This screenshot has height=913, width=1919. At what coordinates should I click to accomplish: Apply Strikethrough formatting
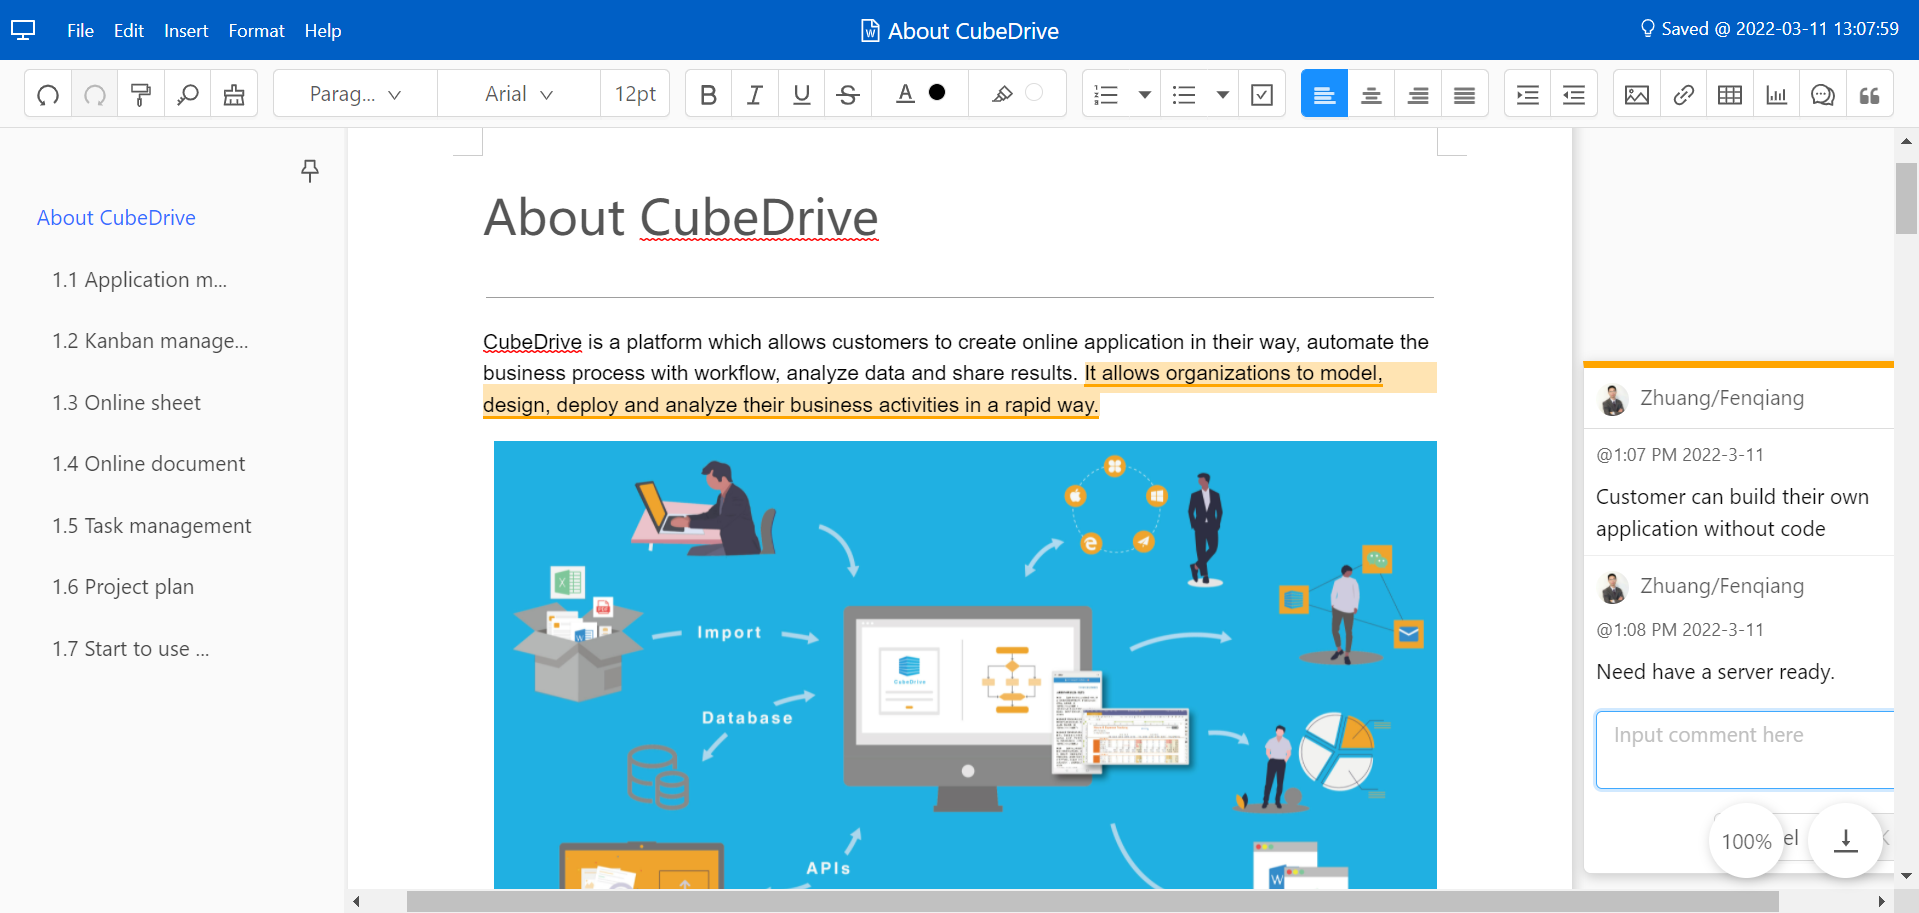coord(848,94)
